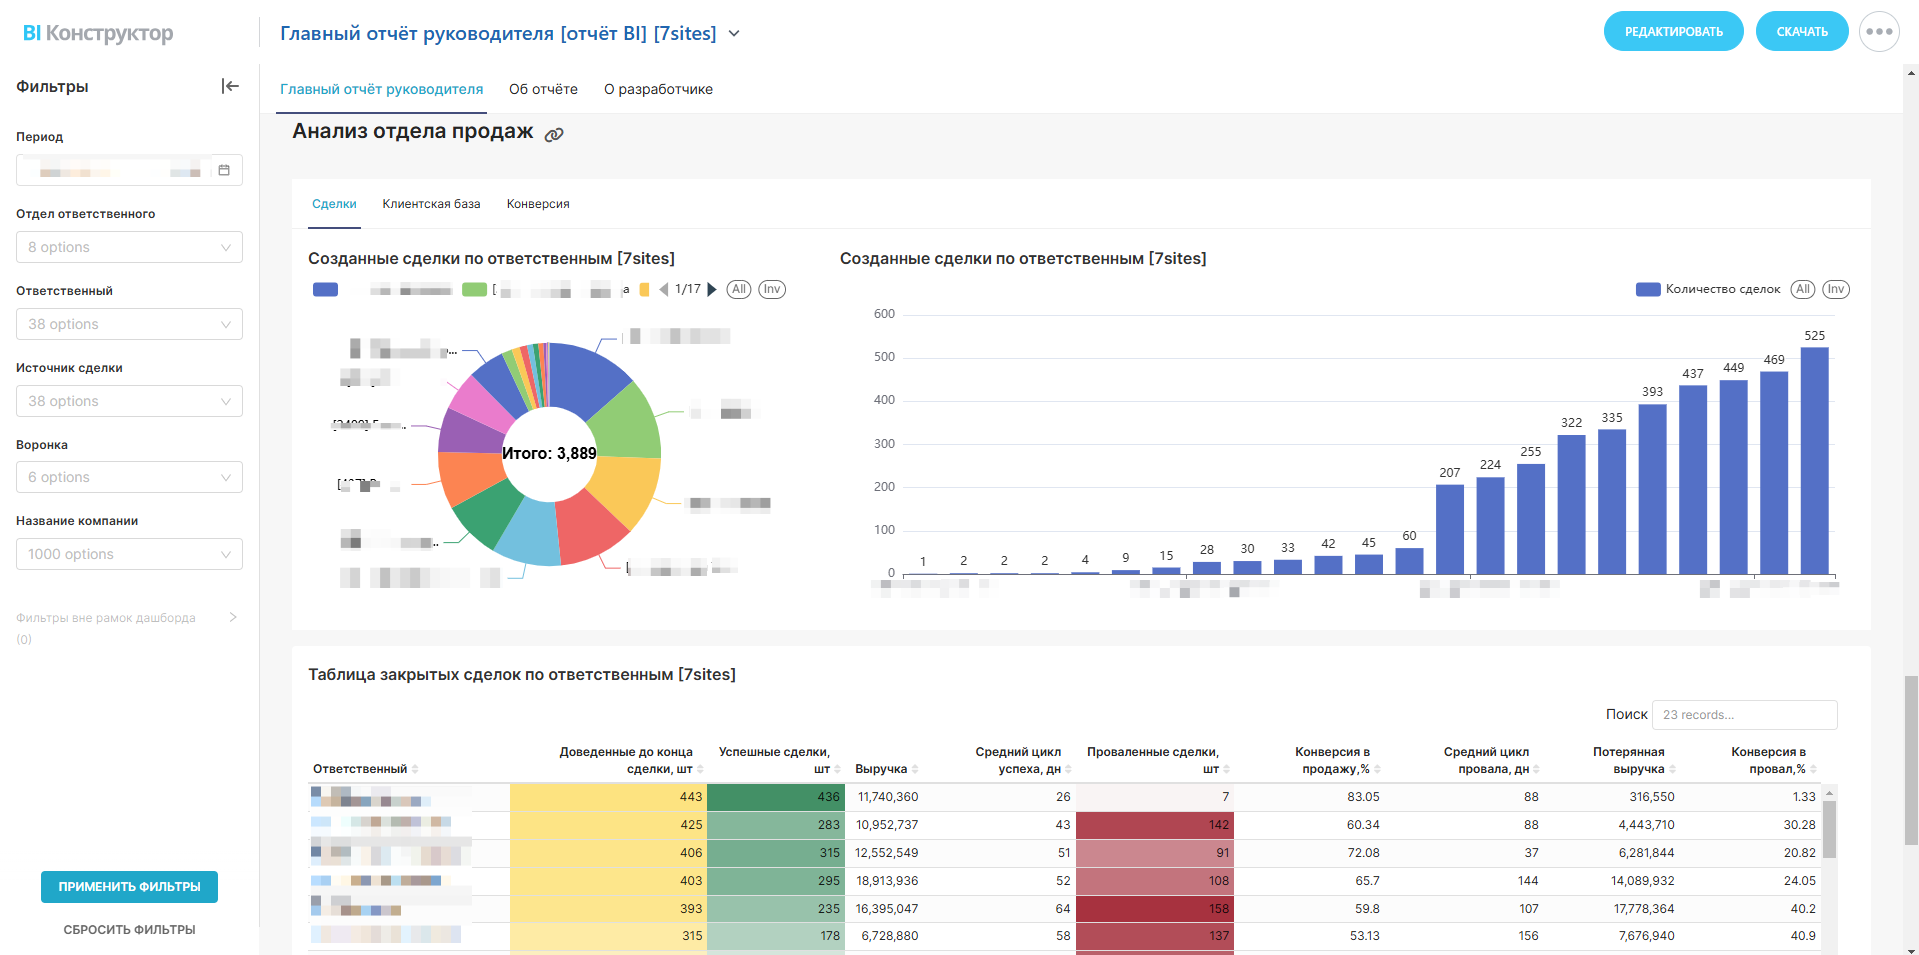1919x955 pixels.
Task: Click the green legend color swatch
Action: click(474, 290)
